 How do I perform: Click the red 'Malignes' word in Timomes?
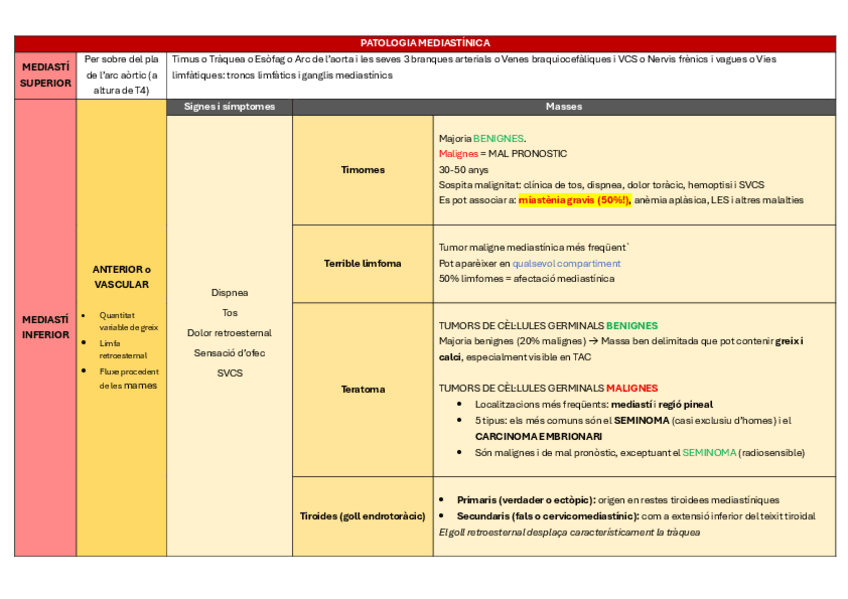click(x=458, y=154)
